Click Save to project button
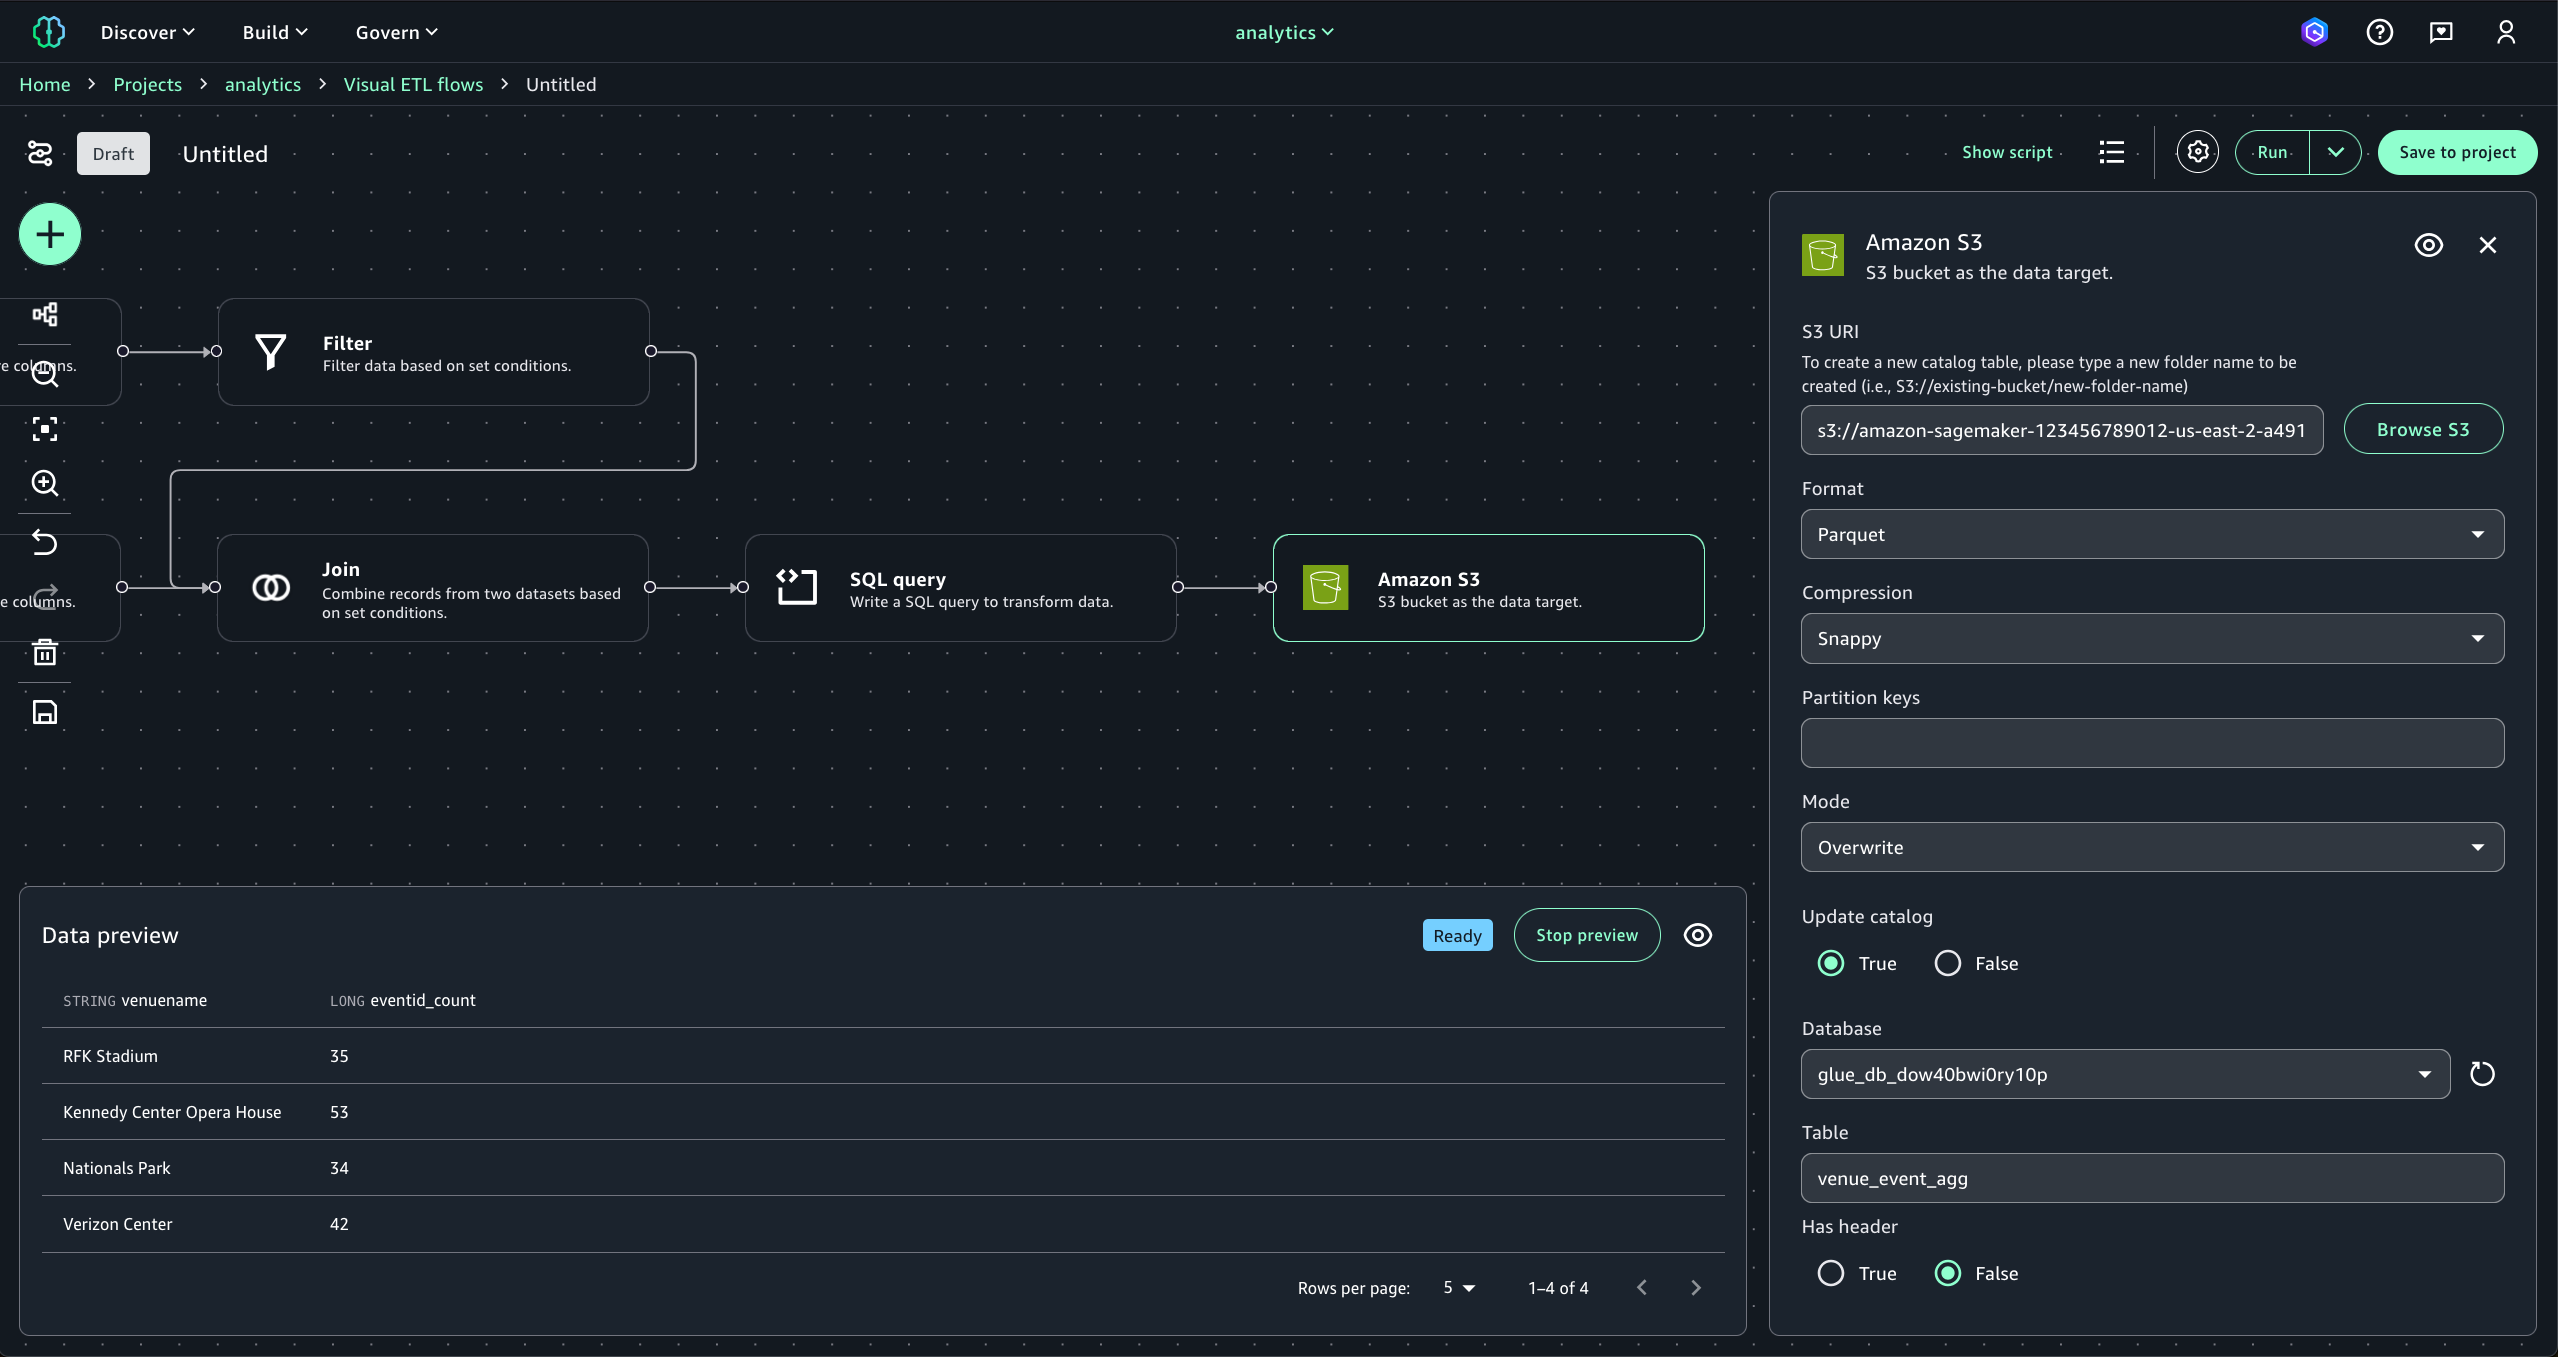 point(2457,152)
